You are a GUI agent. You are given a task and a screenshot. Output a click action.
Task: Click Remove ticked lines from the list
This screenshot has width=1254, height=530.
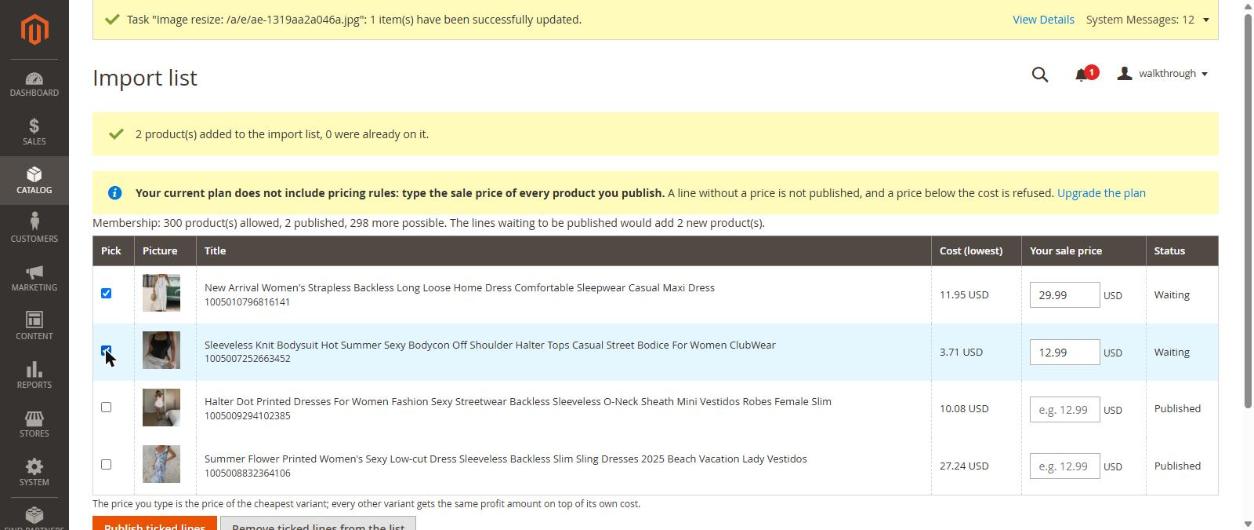(x=318, y=523)
